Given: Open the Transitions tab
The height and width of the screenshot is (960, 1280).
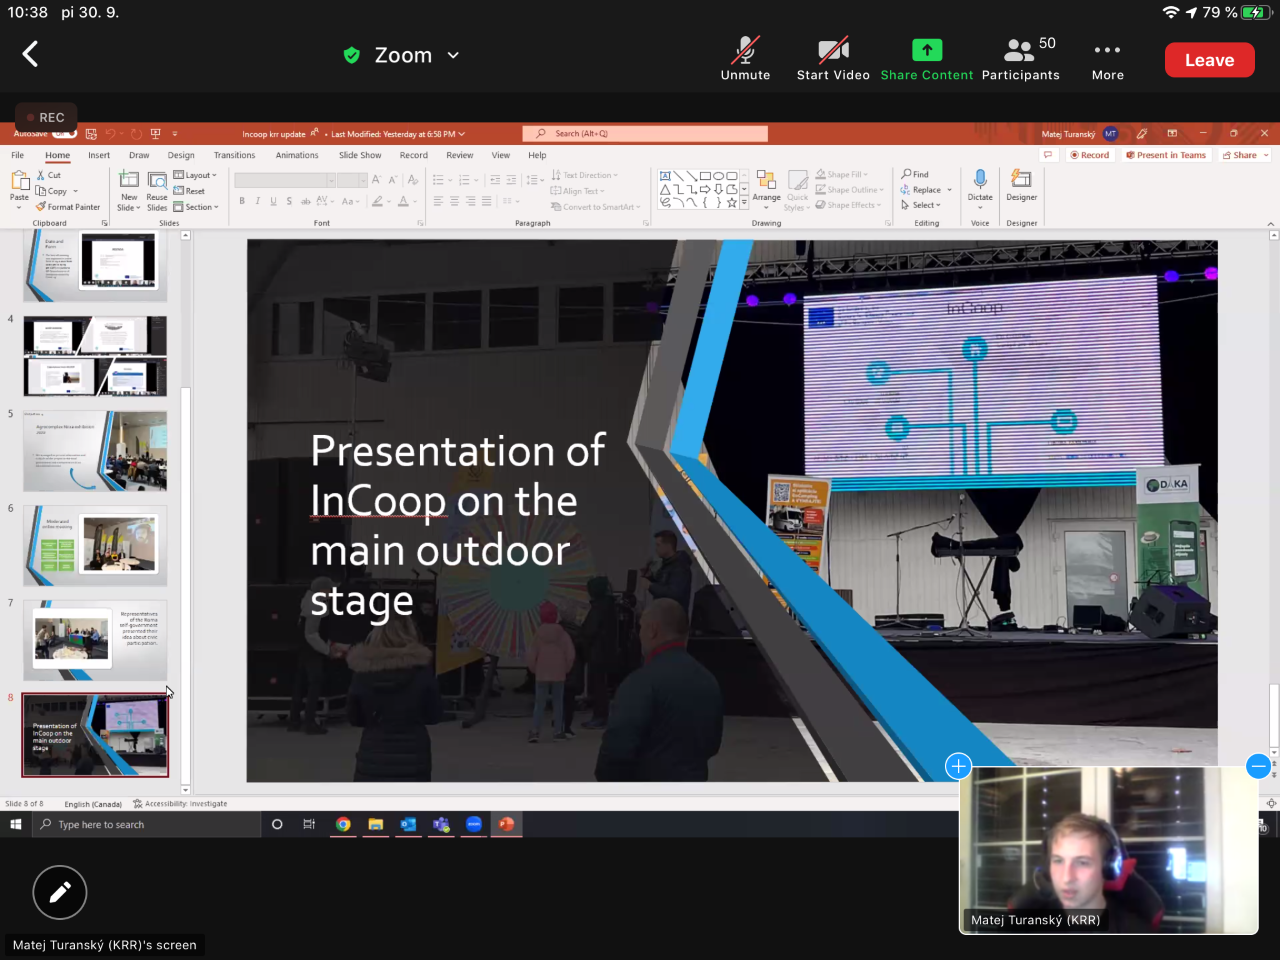Looking at the screenshot, I should click(x=234, y=155).
